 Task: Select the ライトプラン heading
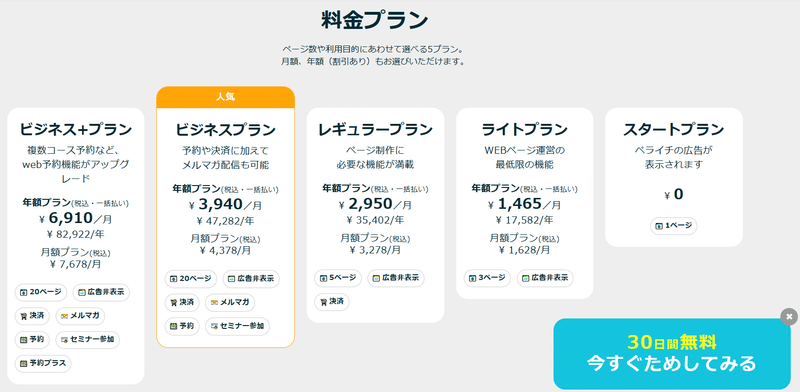524,130
